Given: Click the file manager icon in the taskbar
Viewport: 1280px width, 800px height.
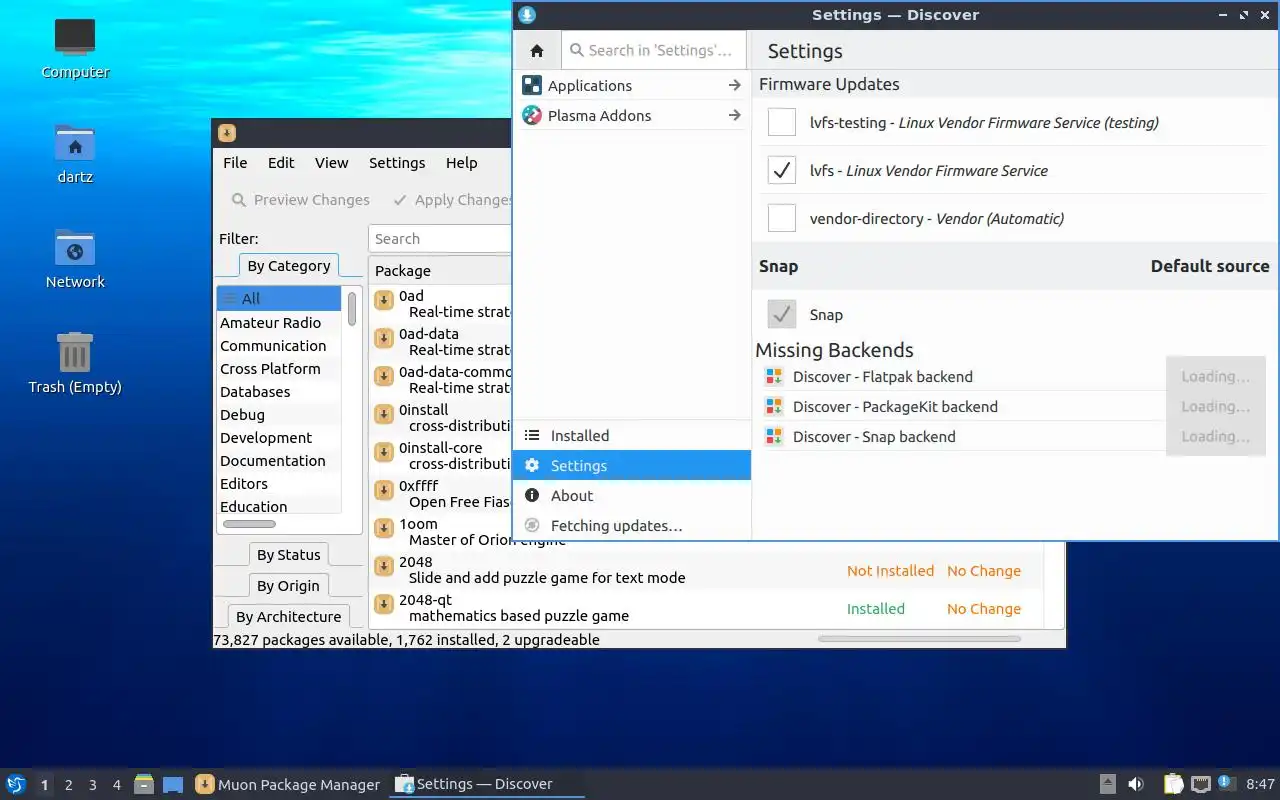Looking at the screenshot, I should click(x=144, y=784).
